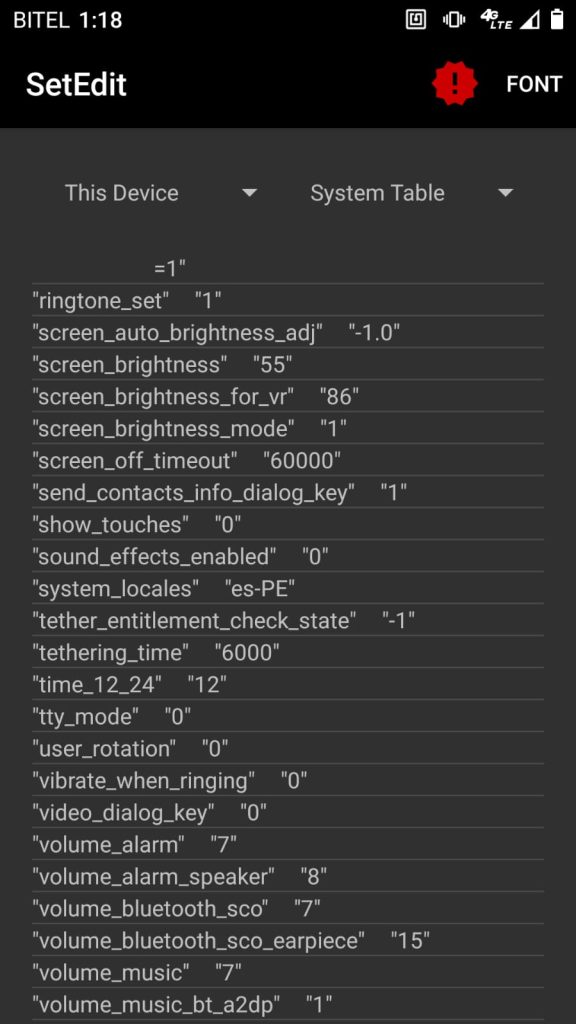Image resolution: width=576 pixels, height=1024 pixels.
Task: Select the show_touches entry
Action: (288, 524)
